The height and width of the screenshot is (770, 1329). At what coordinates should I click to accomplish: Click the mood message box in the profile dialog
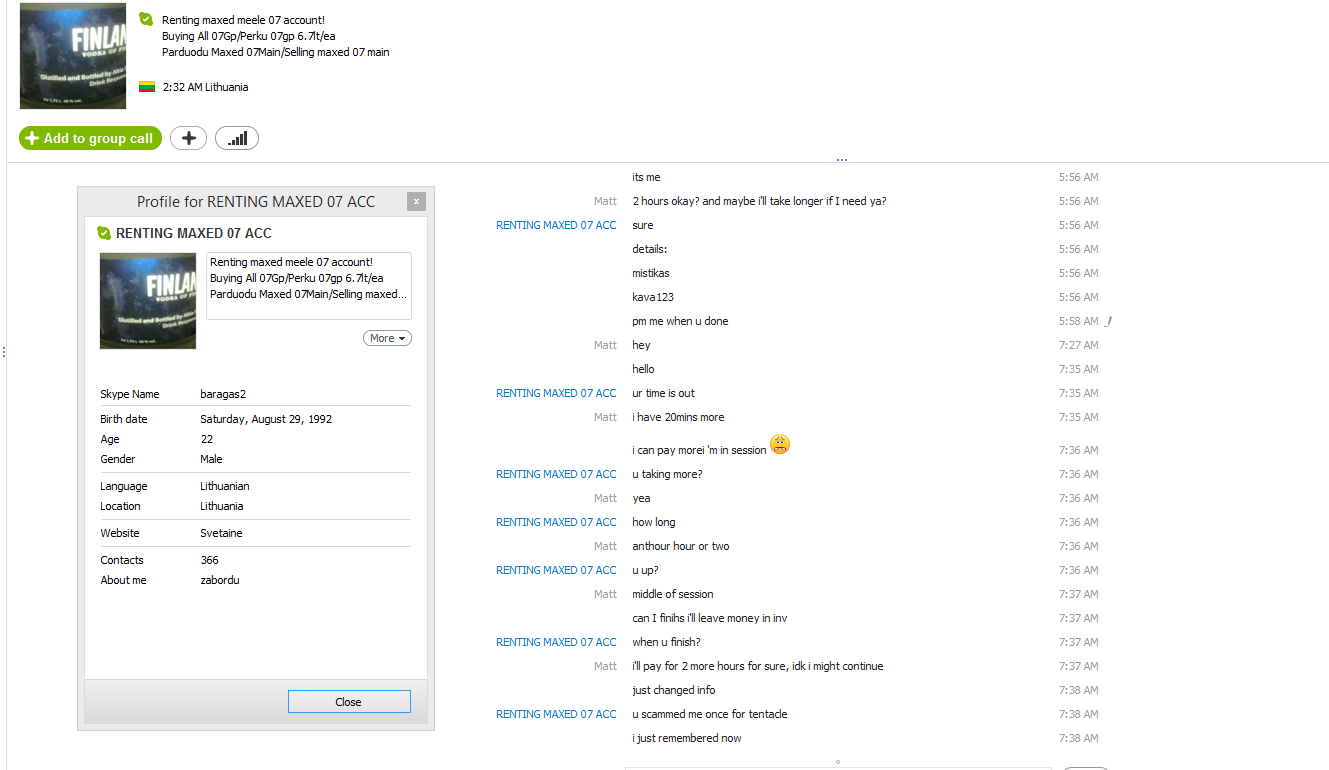tap(309, 286)
